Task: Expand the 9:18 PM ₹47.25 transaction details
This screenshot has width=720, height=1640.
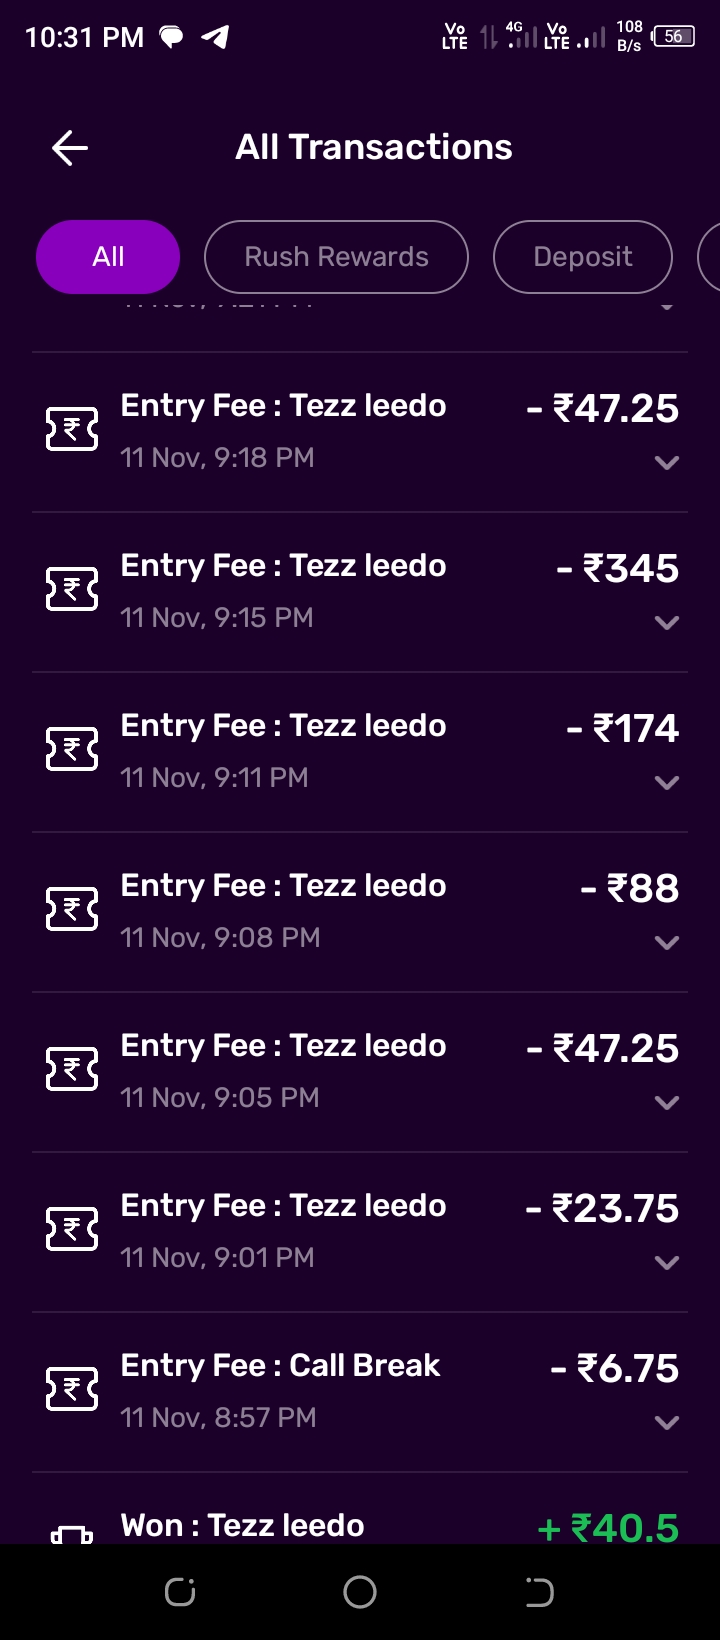Action: pos(666,463)
